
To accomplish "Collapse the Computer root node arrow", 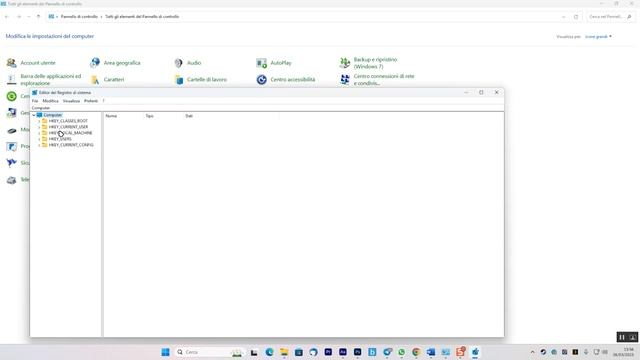I will [34, 115].
